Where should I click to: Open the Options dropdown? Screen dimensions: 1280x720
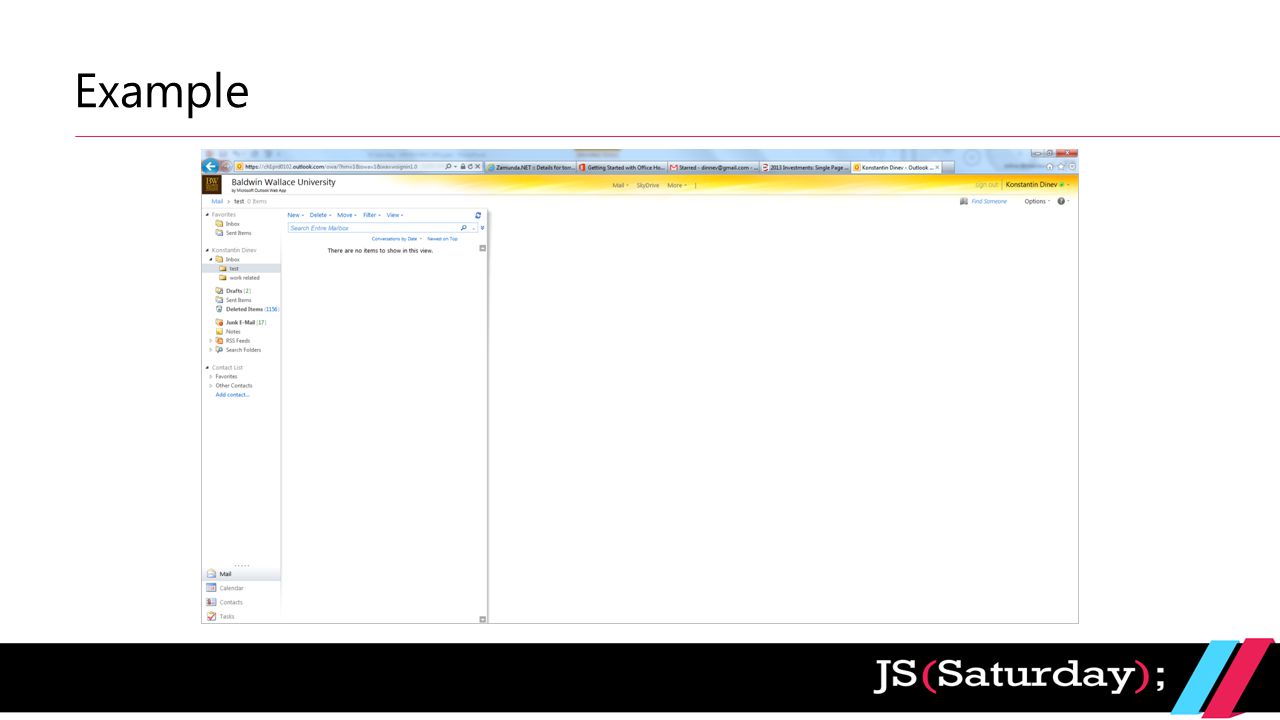[x=1037, y=201]
